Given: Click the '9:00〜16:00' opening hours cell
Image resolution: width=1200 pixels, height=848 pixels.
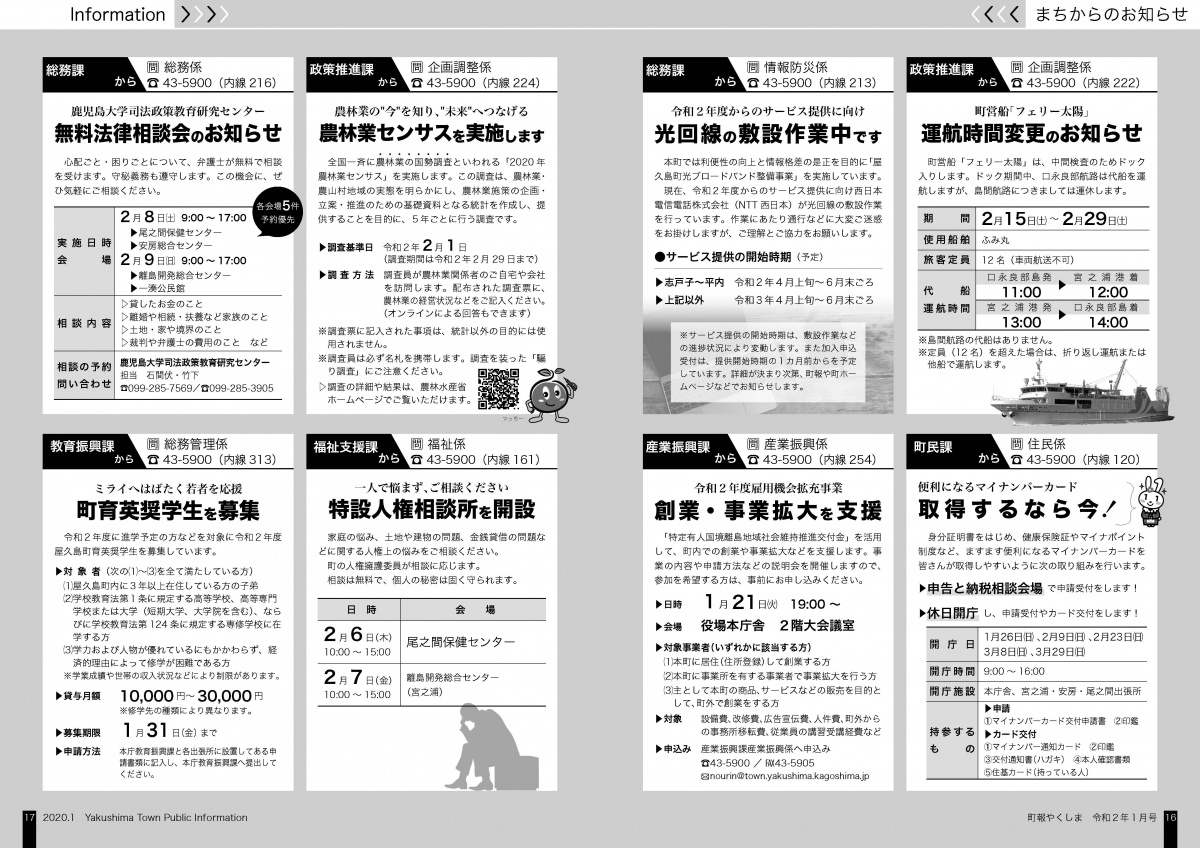Looking at the screenshot, I should tap(1064, 672).
